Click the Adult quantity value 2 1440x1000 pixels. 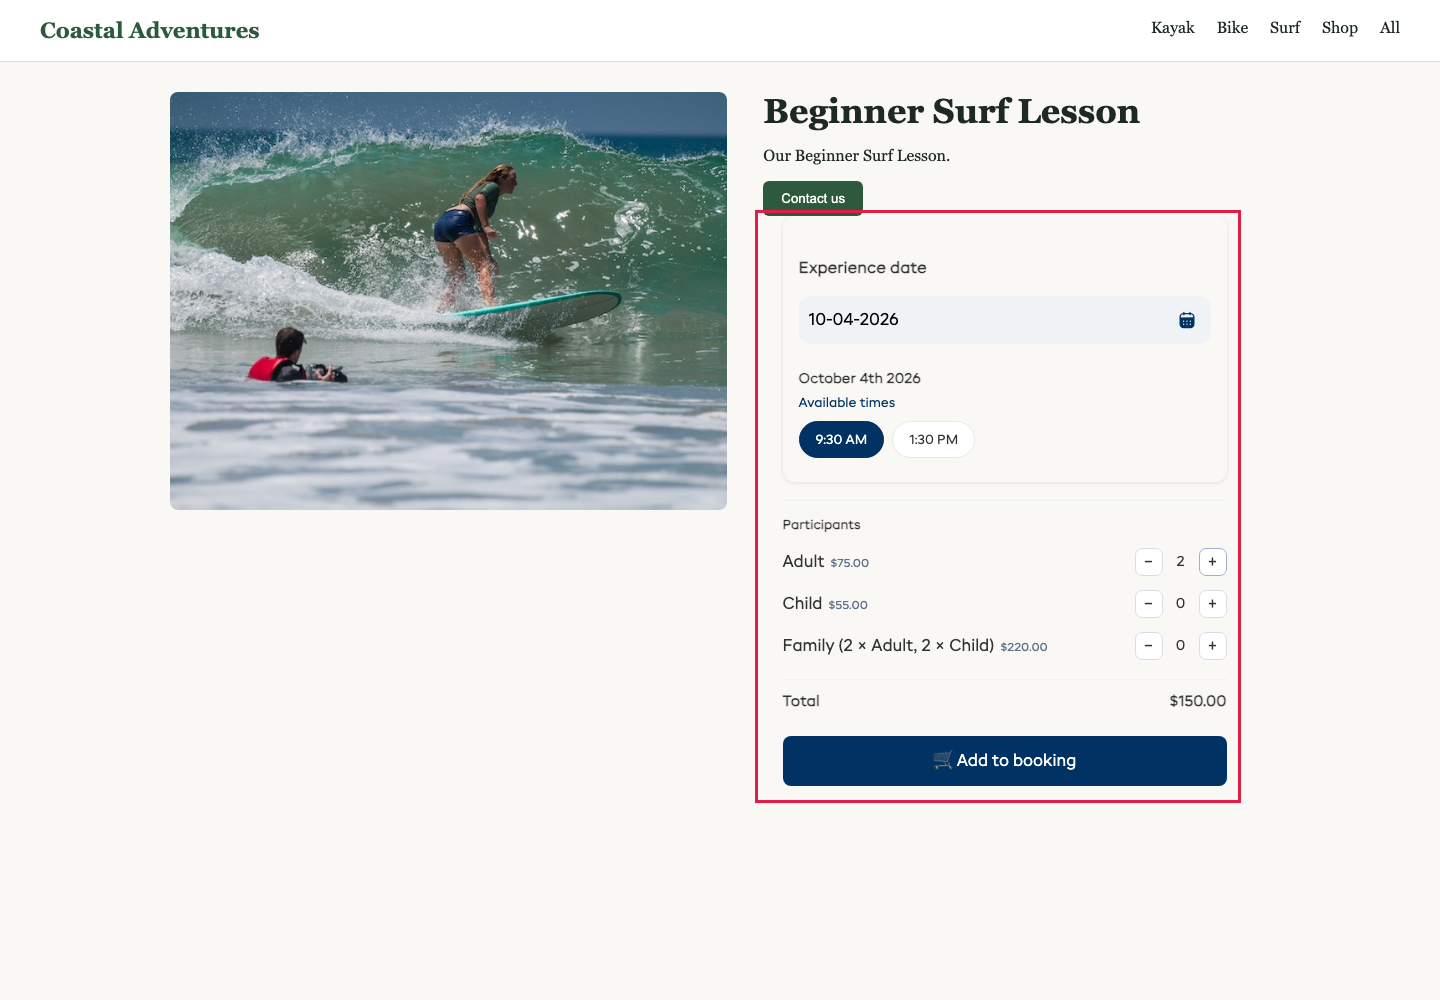[1181, 562]
